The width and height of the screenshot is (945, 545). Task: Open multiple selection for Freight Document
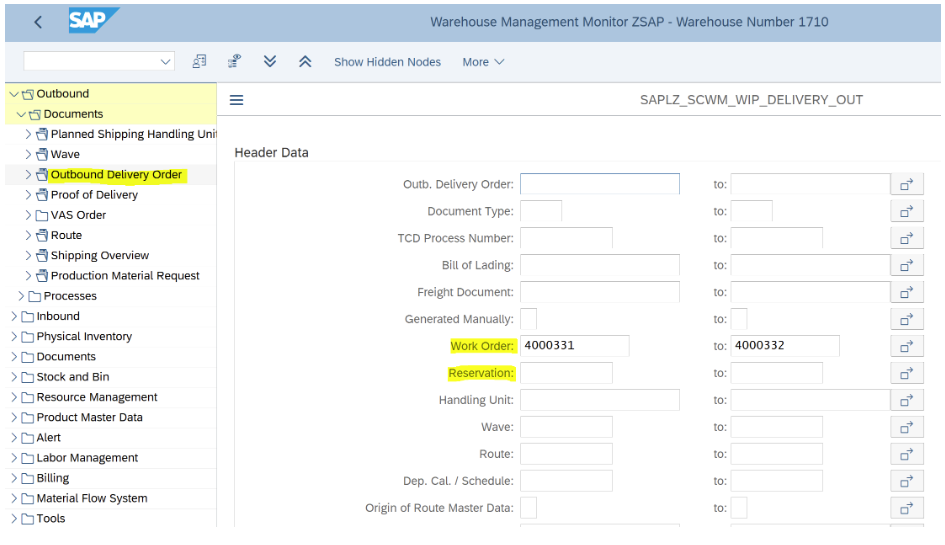907,292
